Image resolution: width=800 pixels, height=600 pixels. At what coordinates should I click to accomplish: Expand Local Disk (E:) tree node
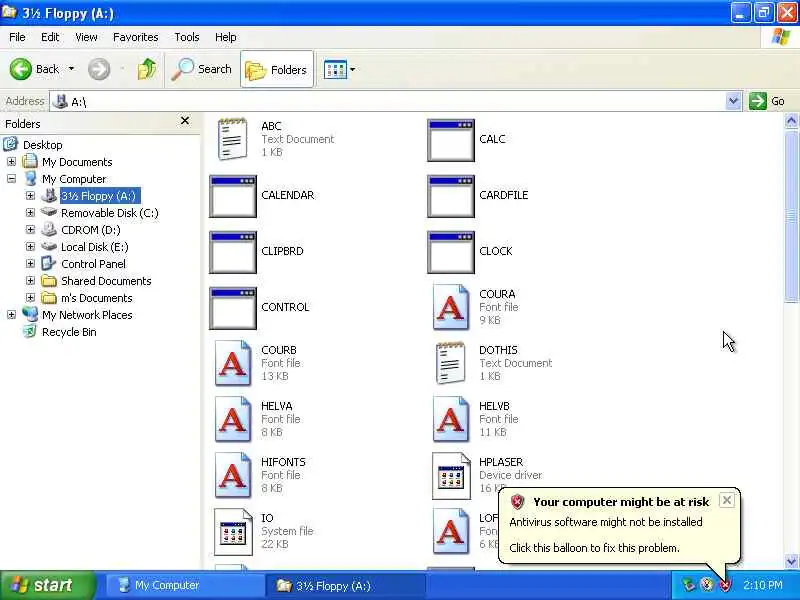(30, 247)
